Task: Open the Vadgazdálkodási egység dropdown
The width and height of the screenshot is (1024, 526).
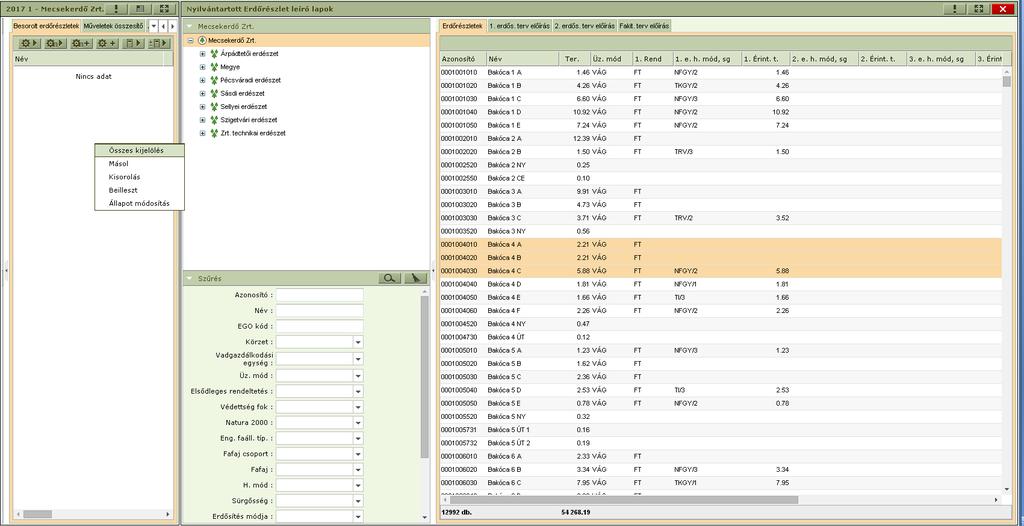Action: click(358, 359)
